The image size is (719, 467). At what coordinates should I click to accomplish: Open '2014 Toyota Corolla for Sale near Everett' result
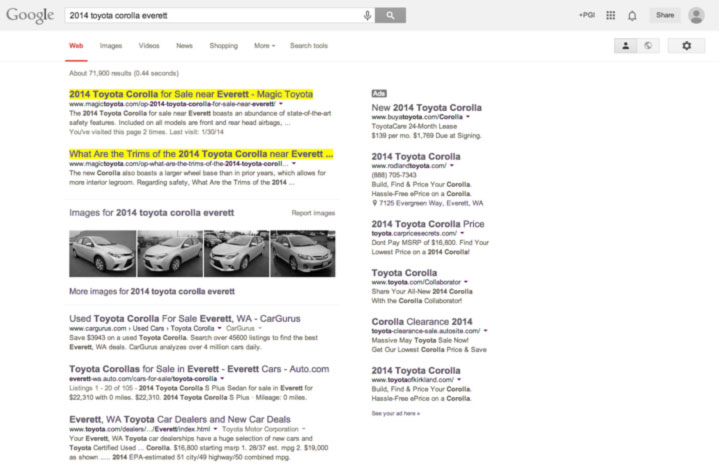click(191, 94)
